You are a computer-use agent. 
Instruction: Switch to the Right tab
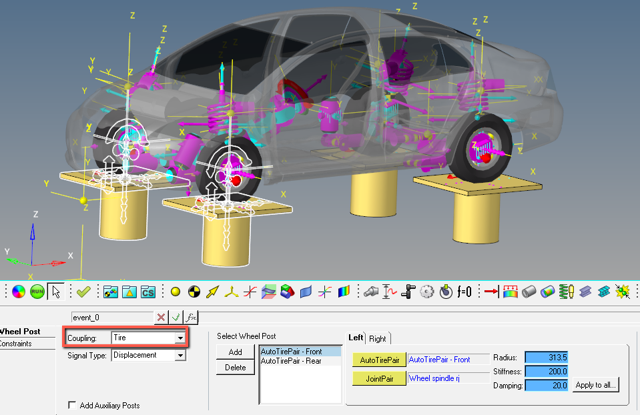(x=378, y=339)
